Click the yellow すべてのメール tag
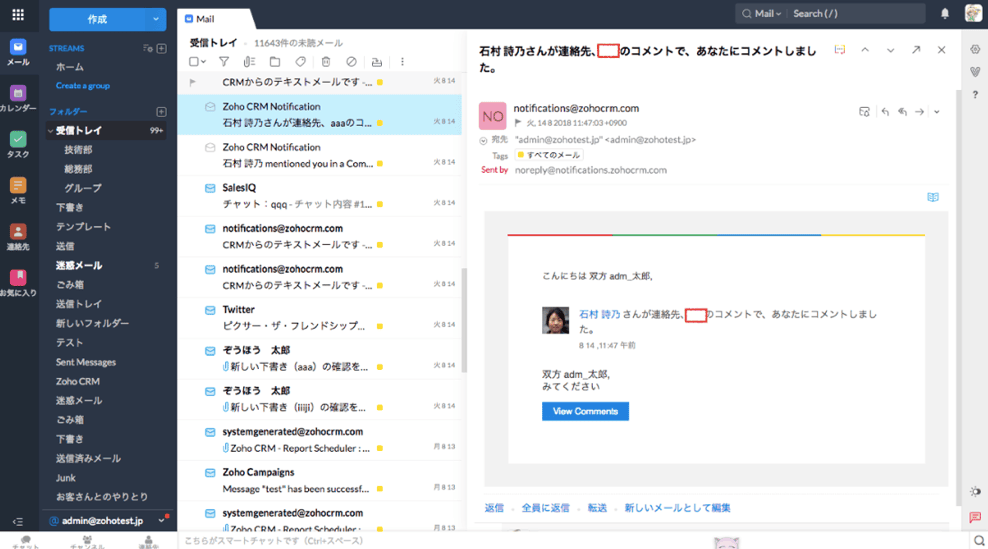This screenshot has width=988, height=549. tap(549, 155)
